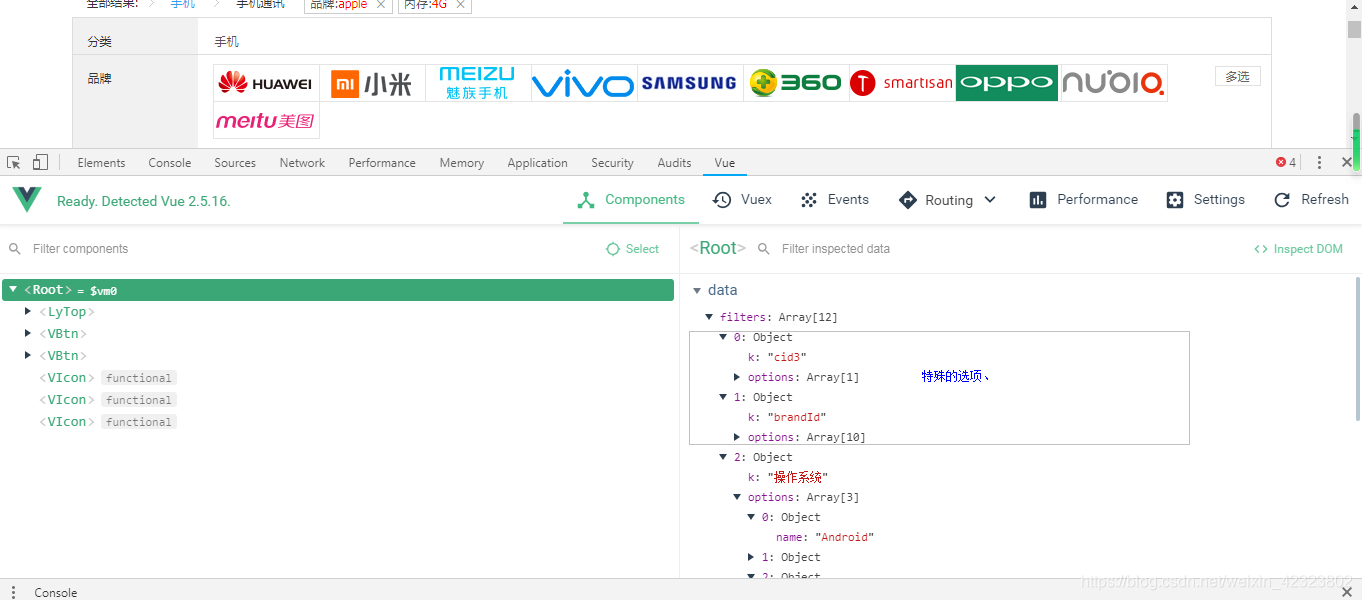Viewport: 1362px width, 600px height.
Task: Select the Vue DevTools tab
Action: (x=724, y=163)
